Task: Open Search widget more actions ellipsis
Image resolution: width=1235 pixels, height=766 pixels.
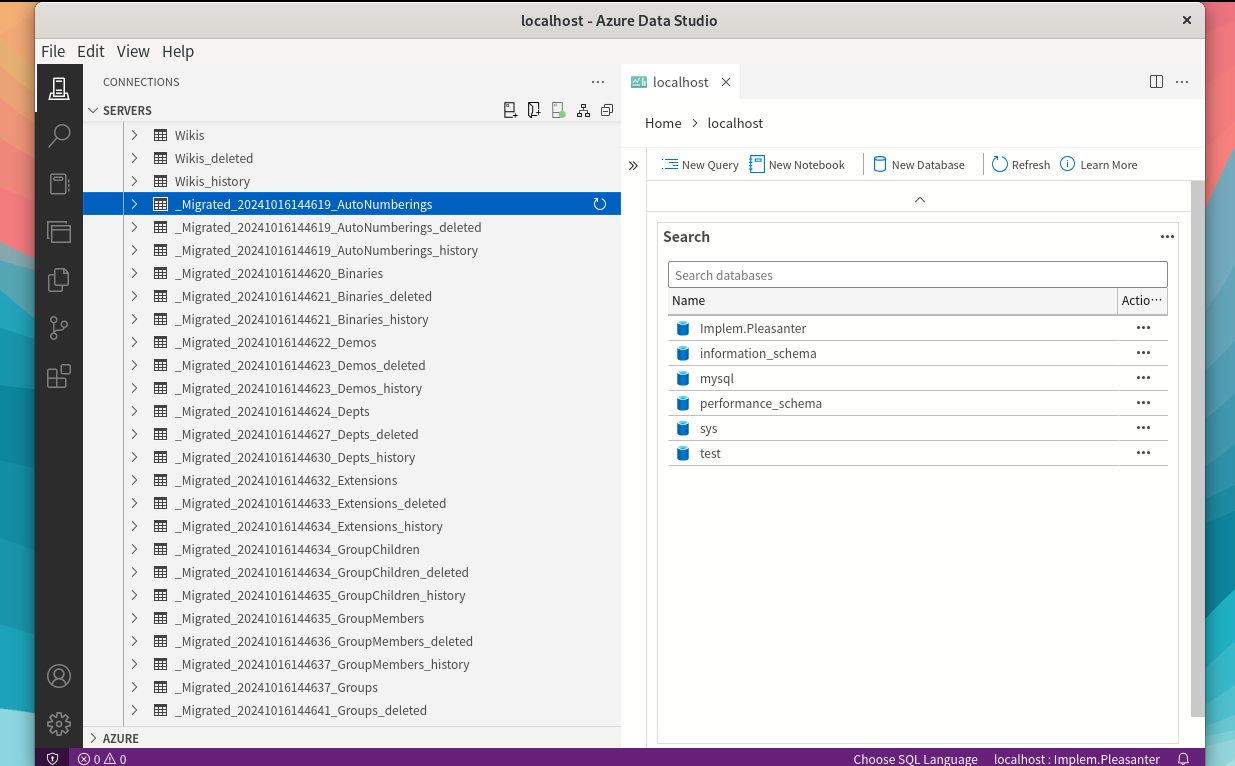Action: pos(1167,237)
